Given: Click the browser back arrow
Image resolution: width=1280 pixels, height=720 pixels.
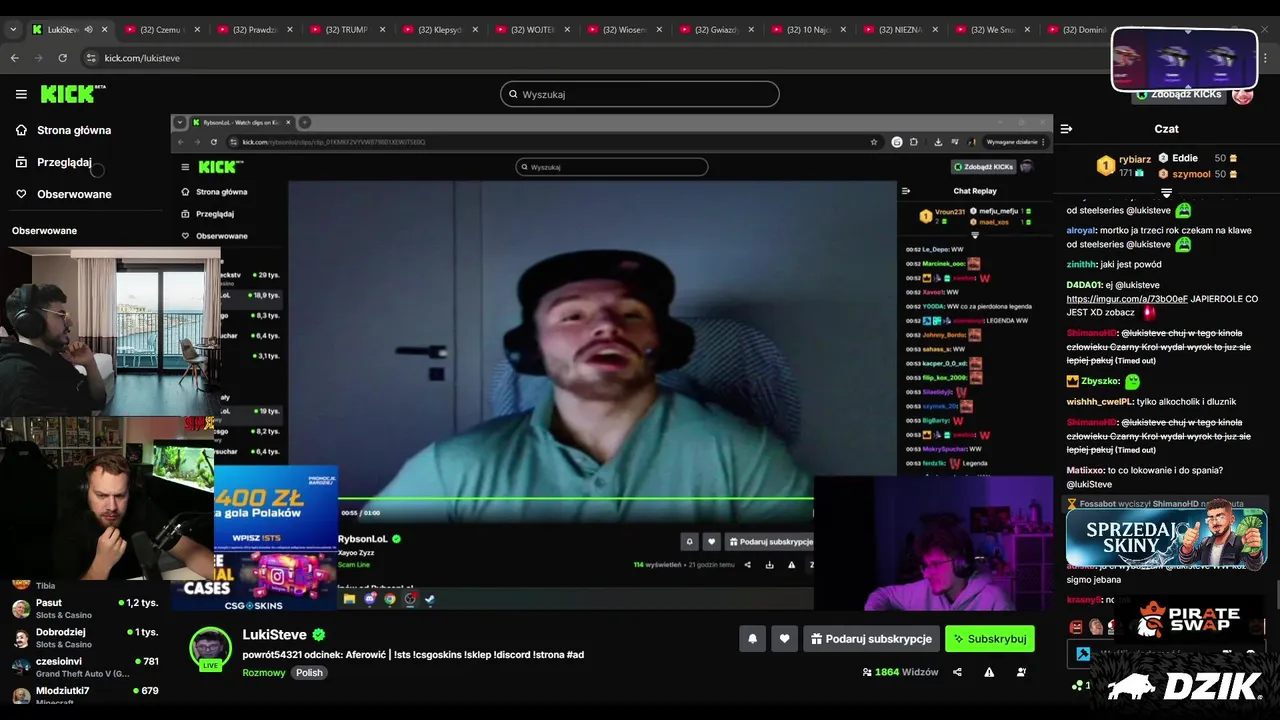Looking at the screenshot, I should 14,58.
